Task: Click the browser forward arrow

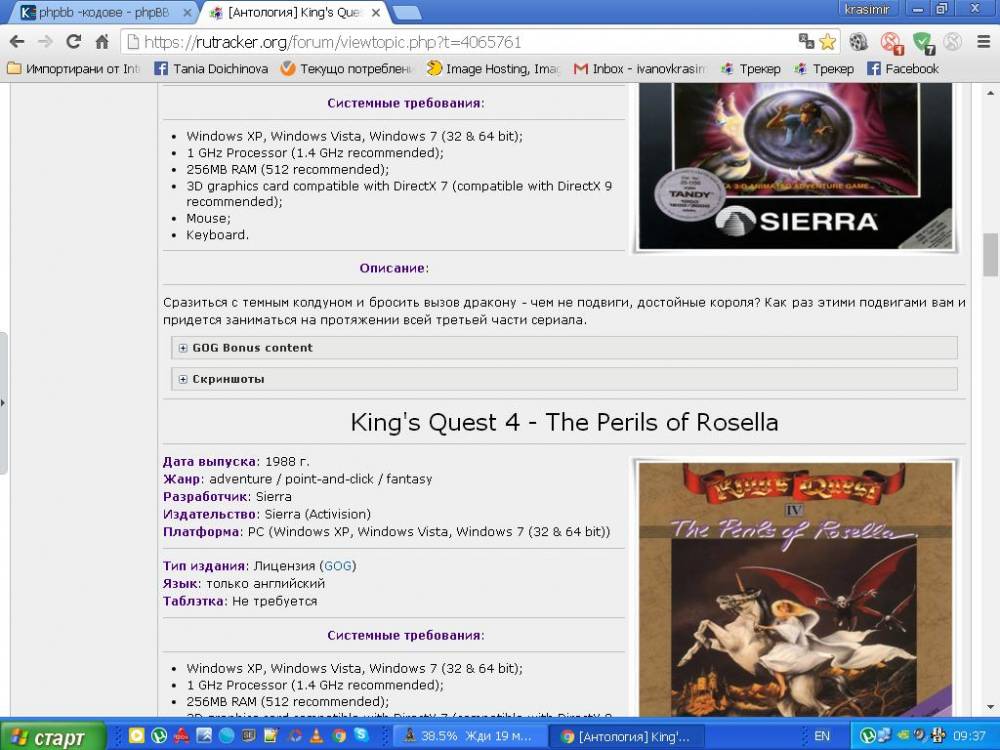Action: pos(45,42)
